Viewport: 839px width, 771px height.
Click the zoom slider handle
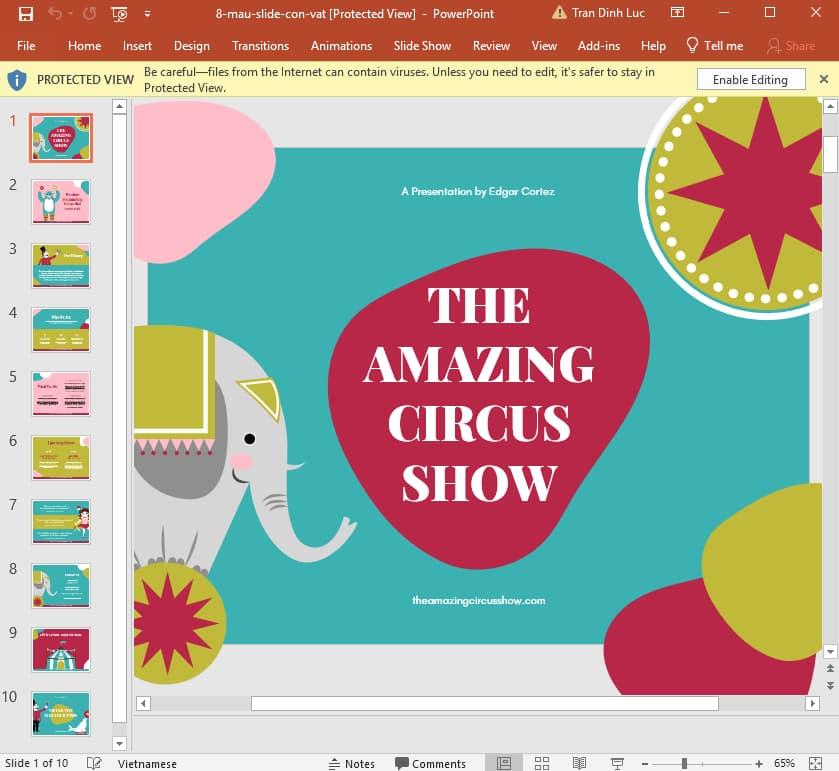coord(684,763)
